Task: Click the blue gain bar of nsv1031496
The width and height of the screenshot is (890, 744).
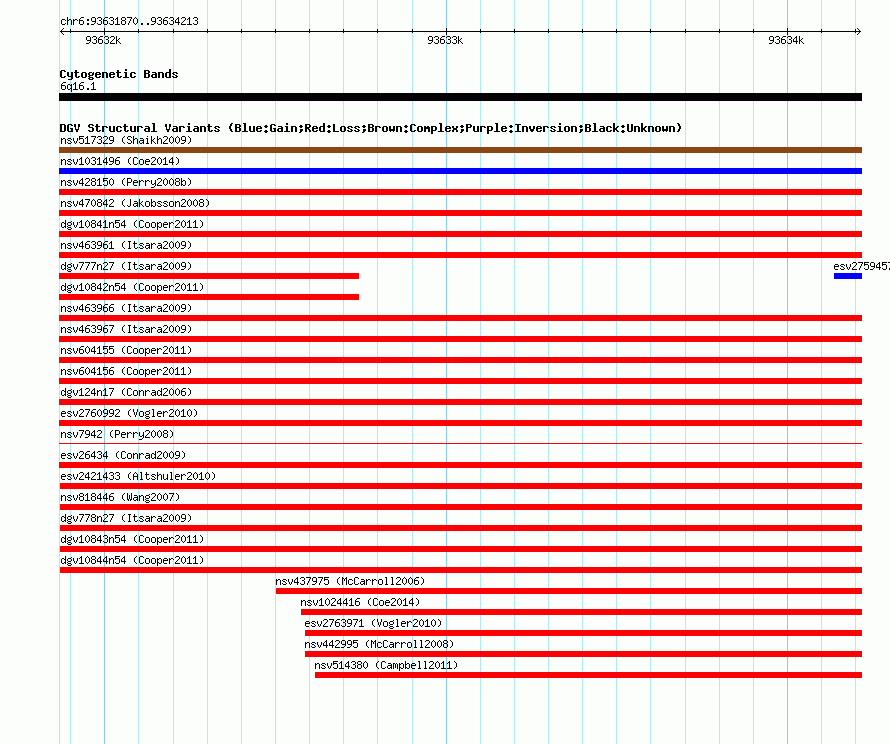Action: pyautogui.click(x=460, y=171)
